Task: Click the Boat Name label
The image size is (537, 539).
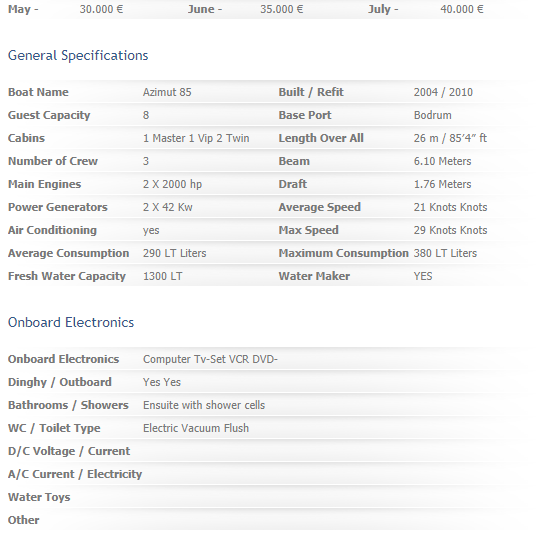Action: click(38, 92)
